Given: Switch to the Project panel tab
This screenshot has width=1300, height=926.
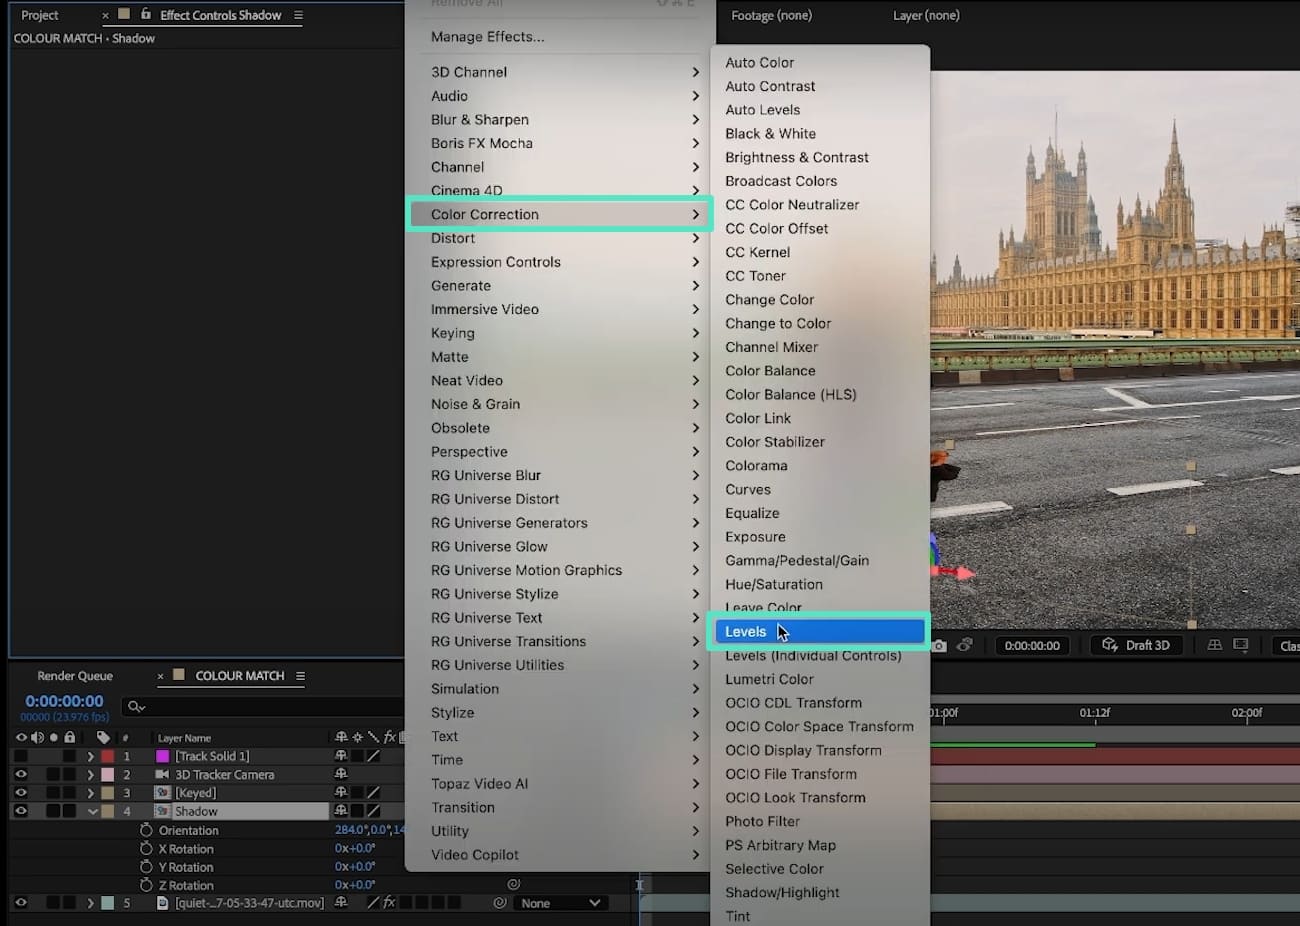Looking at the screenshot, I should coord(40,15).
